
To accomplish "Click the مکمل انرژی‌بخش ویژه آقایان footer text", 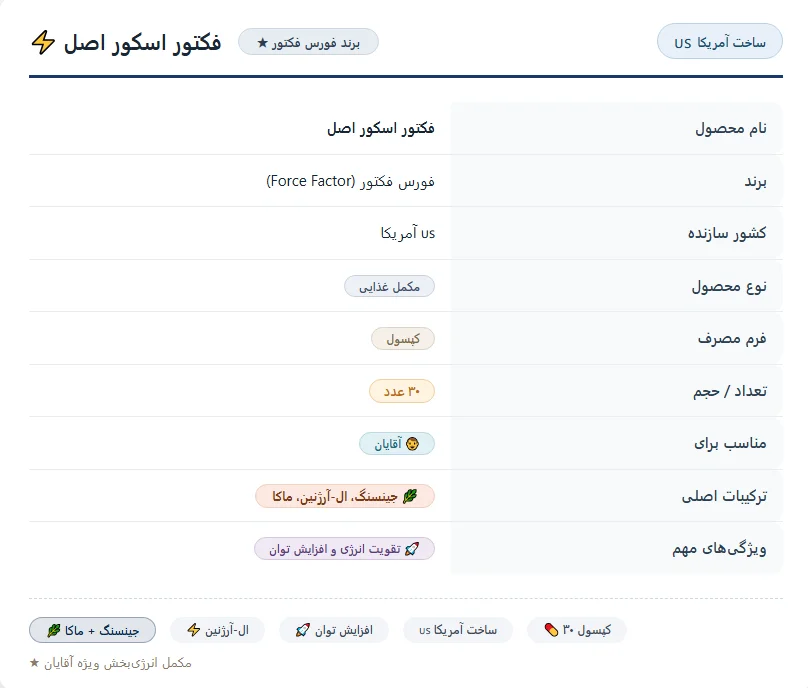I will pos(118,663).
